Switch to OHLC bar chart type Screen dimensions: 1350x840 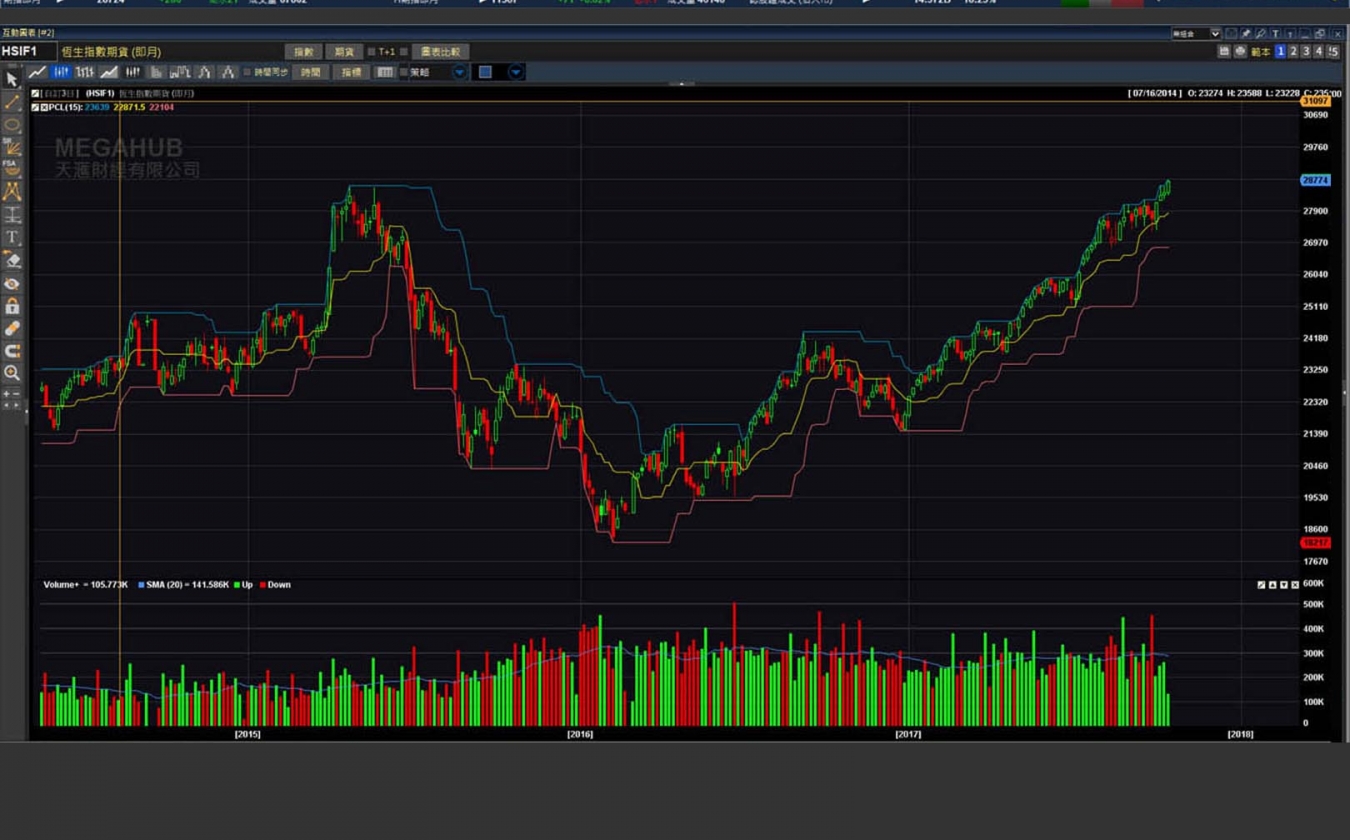coord(85,72)
